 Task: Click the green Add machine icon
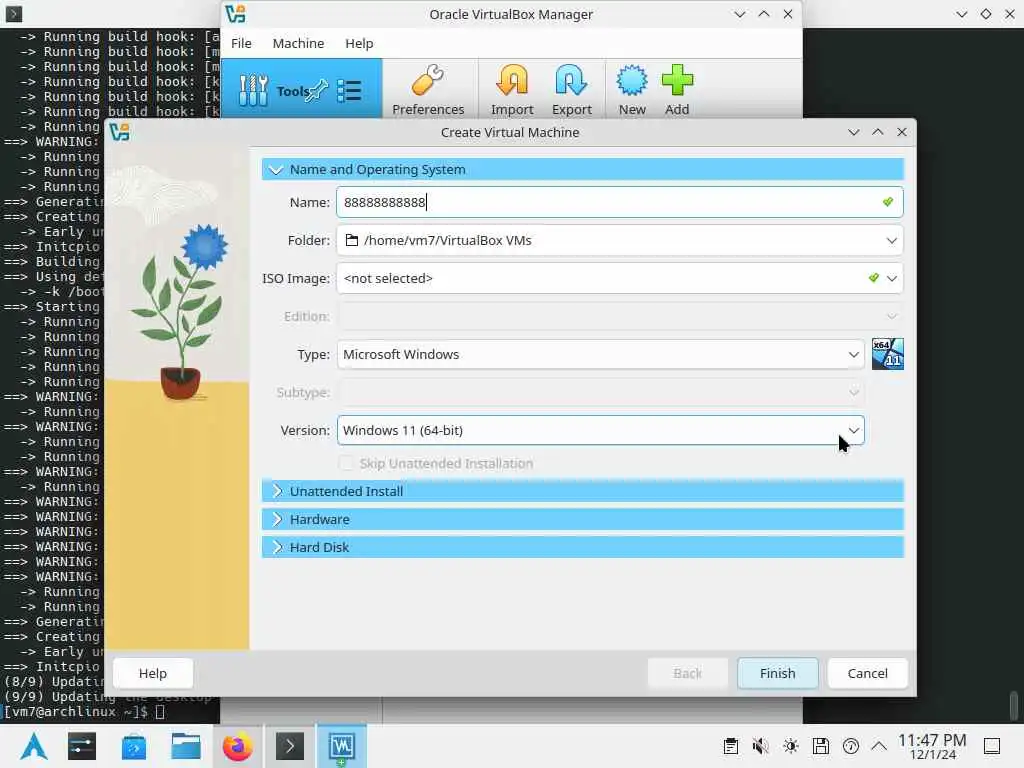[x=677, y=89]
